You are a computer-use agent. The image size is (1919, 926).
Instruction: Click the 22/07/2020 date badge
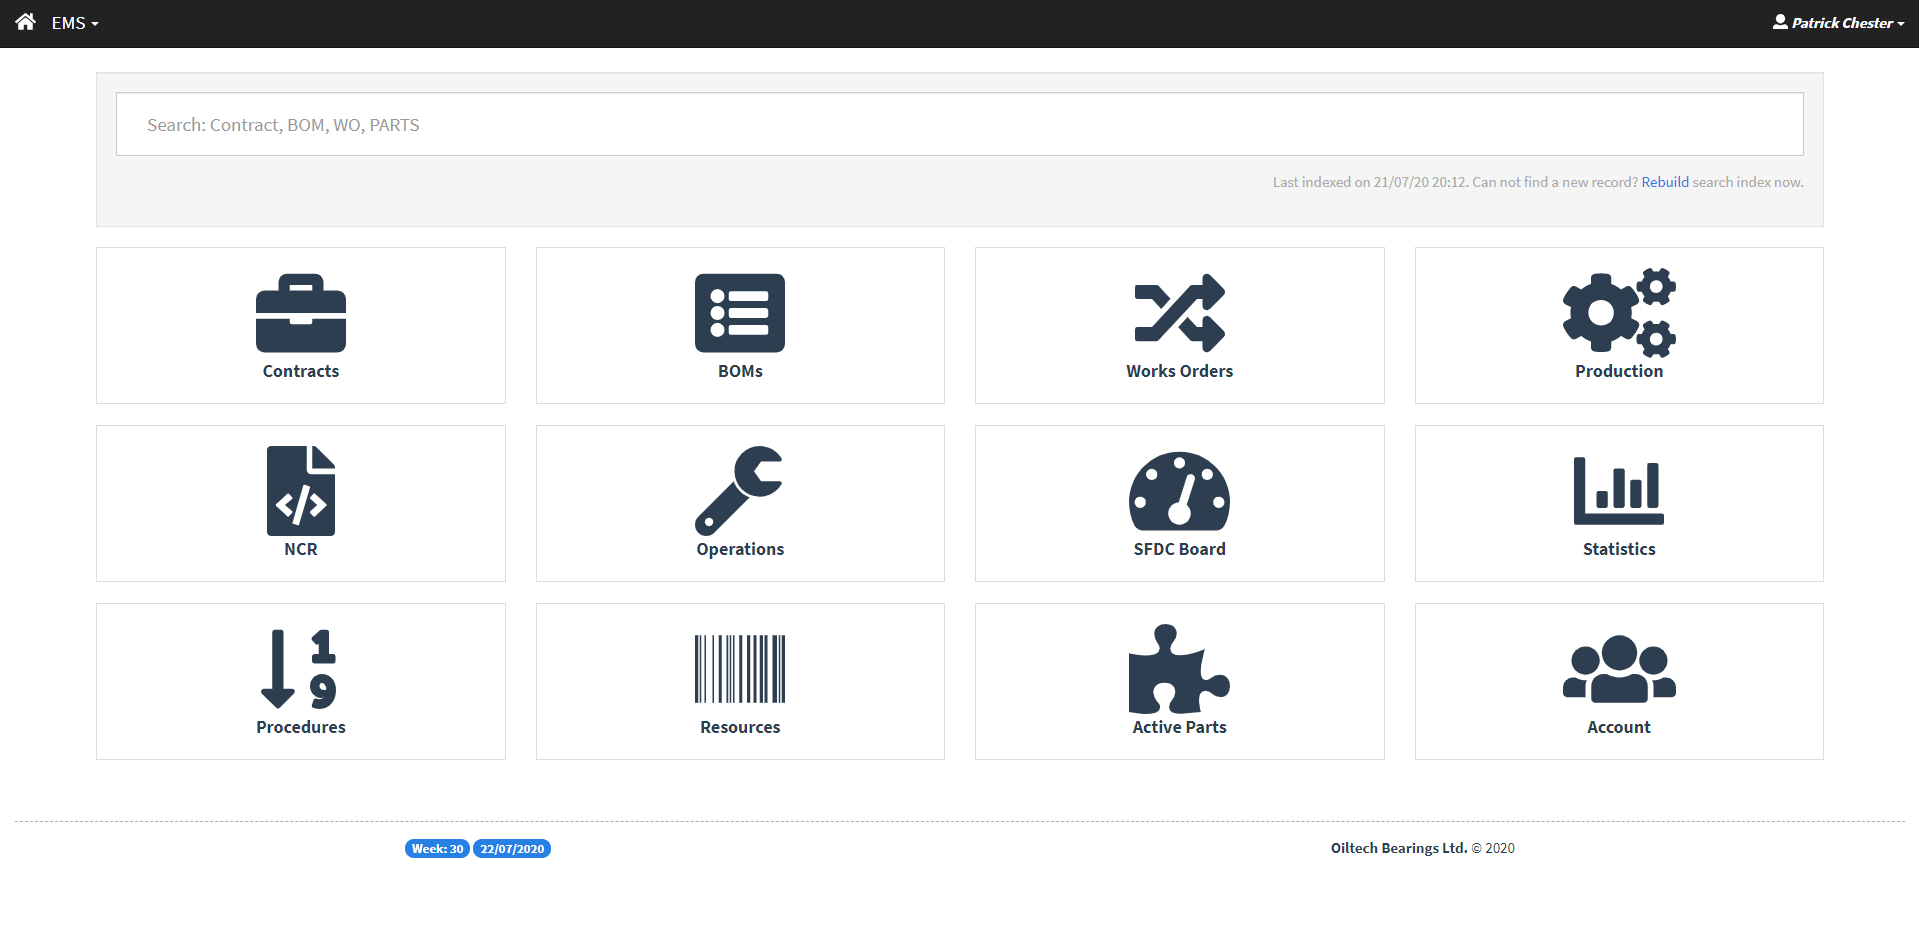point(512,849)
